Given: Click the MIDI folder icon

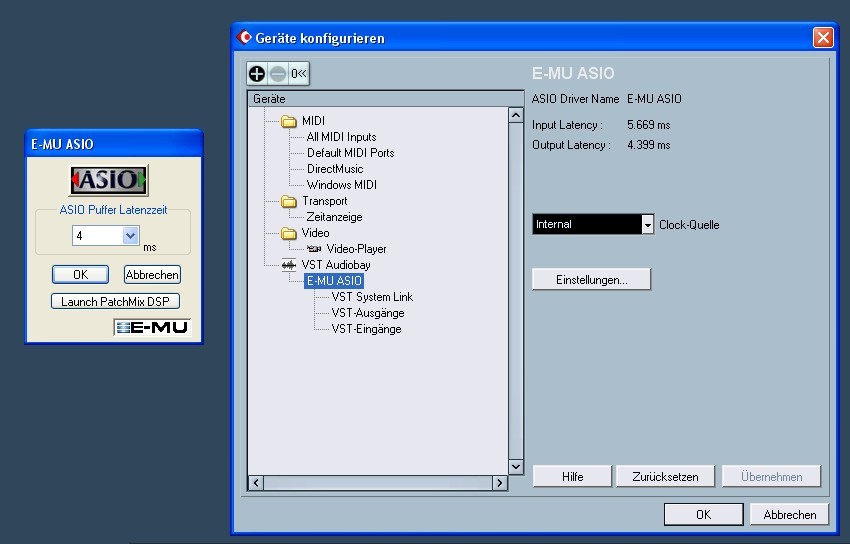Looking at the screenshot, I should click(x=289, y=121).
